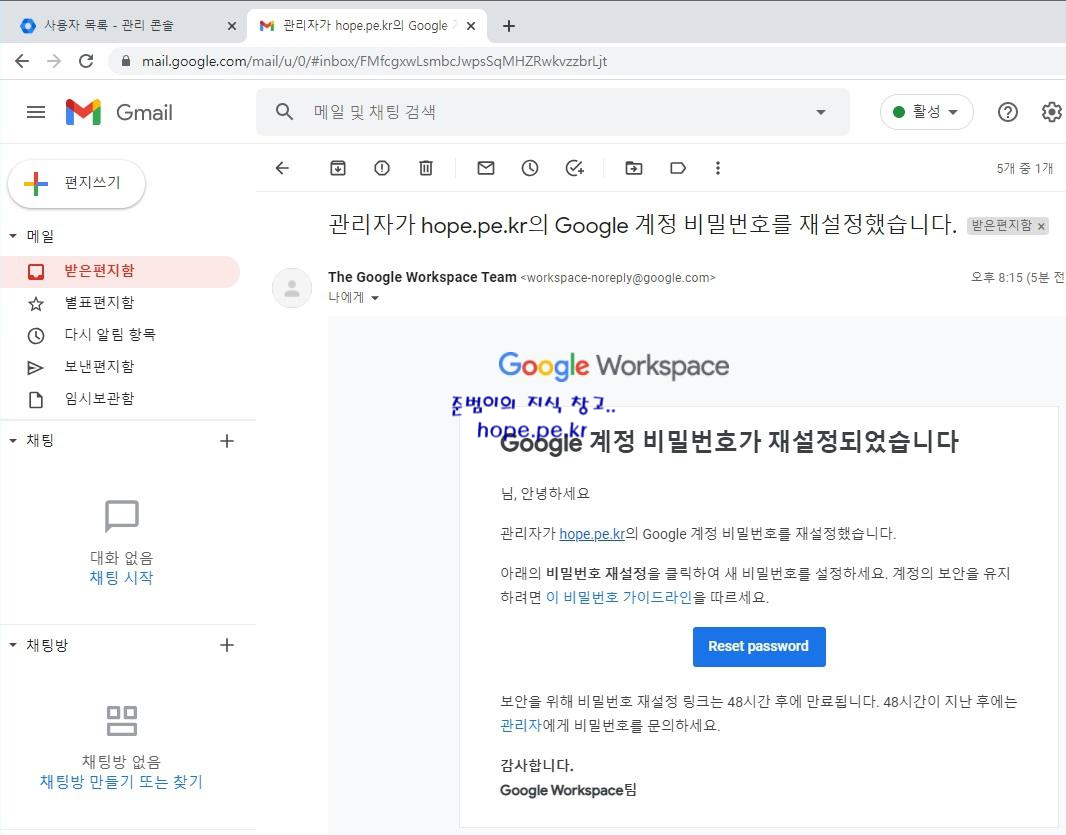The width and height of the screenshot is (1066, 835).
Task: Snooze the email with the clock icon
Action: pyautogui.click(x=530, y=168)
